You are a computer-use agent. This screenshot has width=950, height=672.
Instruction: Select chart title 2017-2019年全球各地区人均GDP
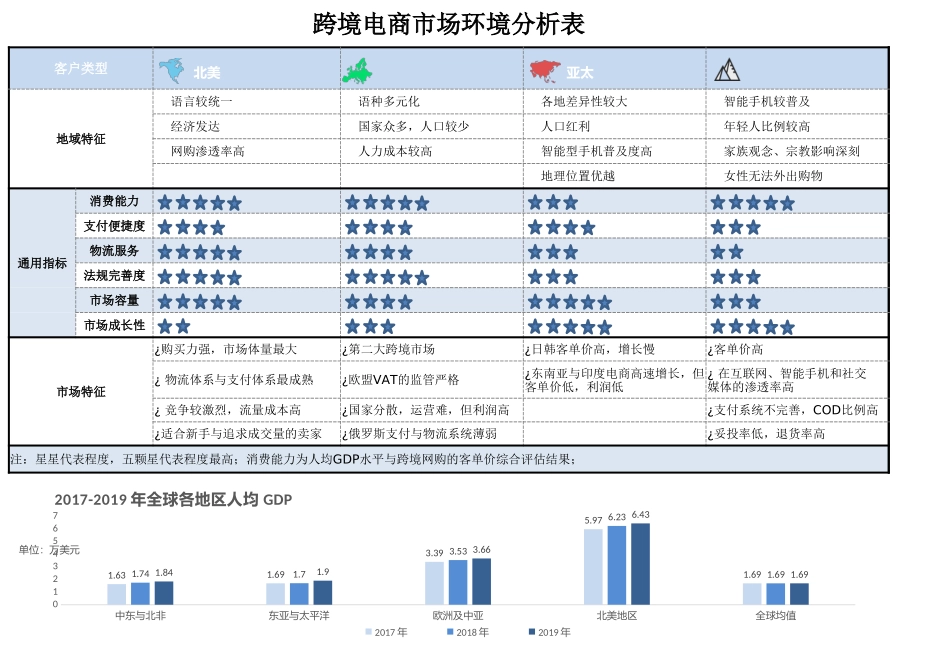click(173, 500)
